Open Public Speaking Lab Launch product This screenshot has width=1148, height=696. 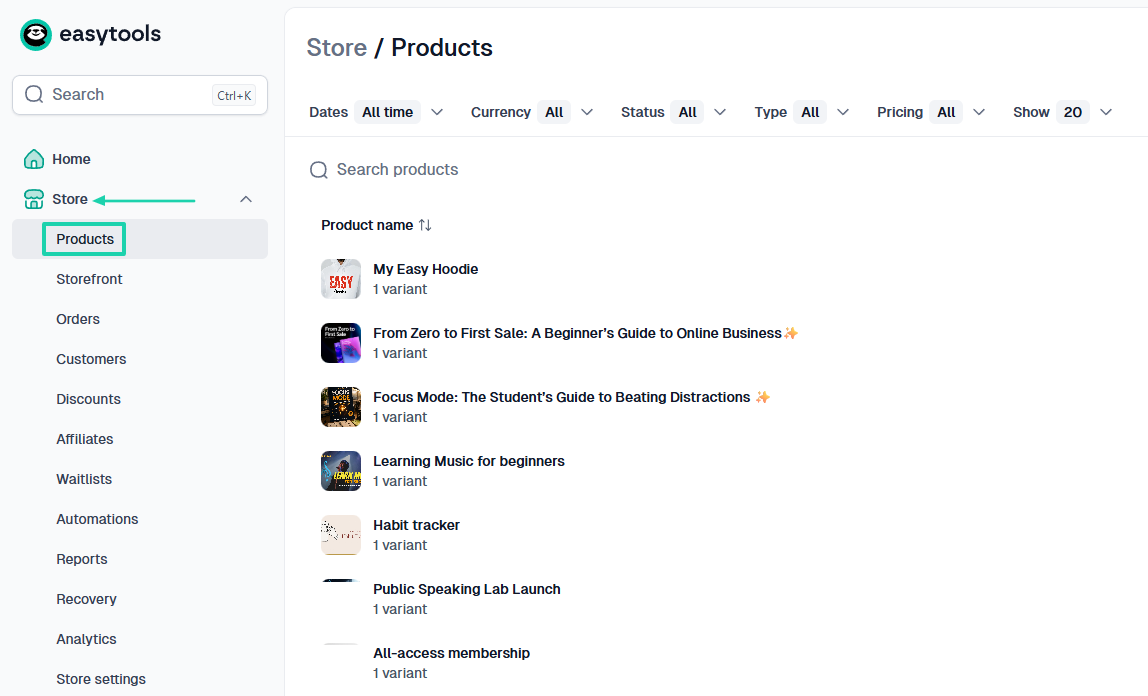tap(466, 589)
